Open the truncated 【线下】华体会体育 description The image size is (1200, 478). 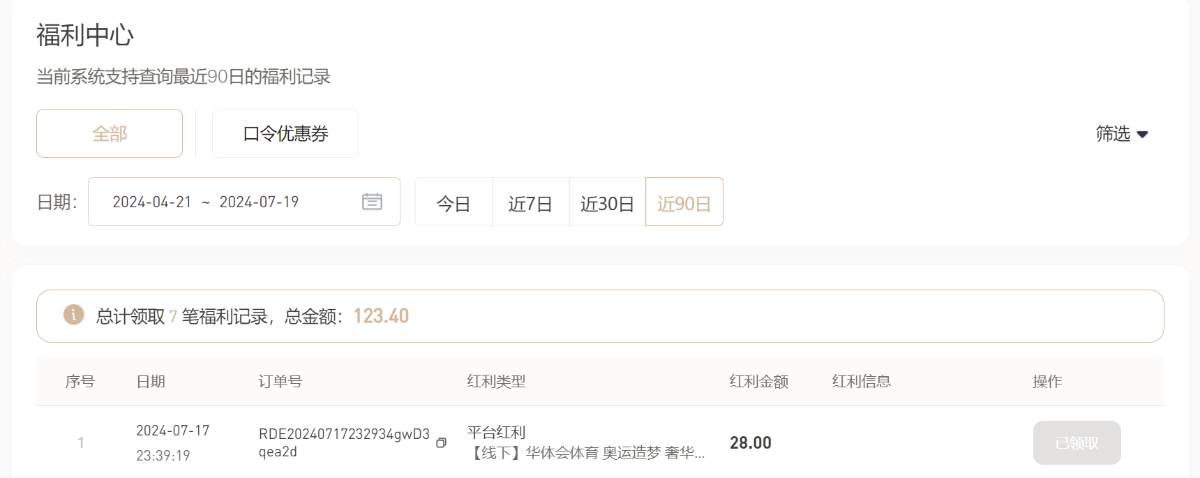(x=585, y=453)
